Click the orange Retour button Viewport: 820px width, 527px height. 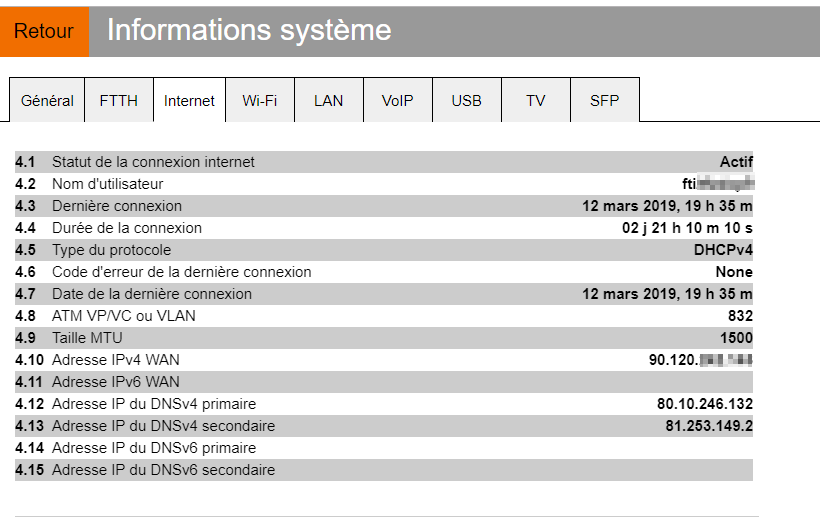pos(44,31)
